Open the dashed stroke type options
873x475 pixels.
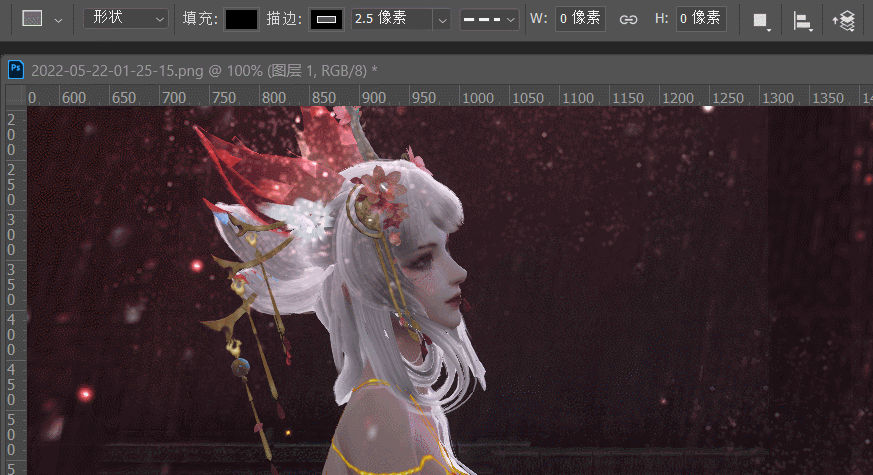pos(489,19)
